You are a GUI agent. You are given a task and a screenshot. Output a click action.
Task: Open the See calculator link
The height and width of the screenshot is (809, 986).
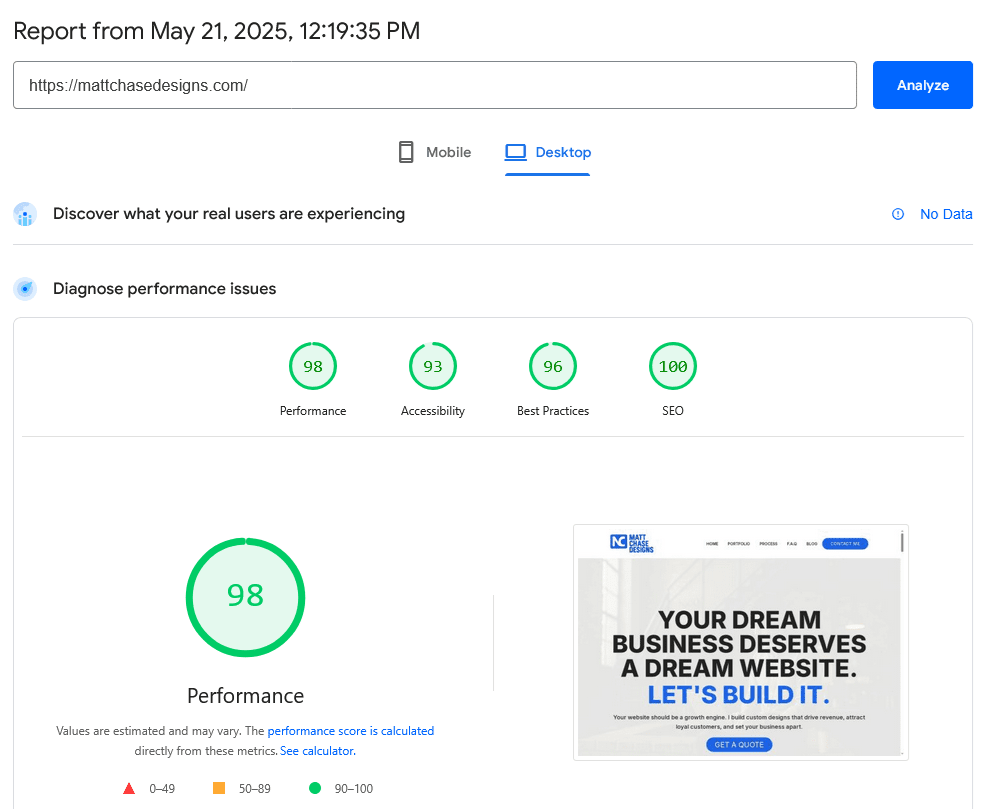317,751
